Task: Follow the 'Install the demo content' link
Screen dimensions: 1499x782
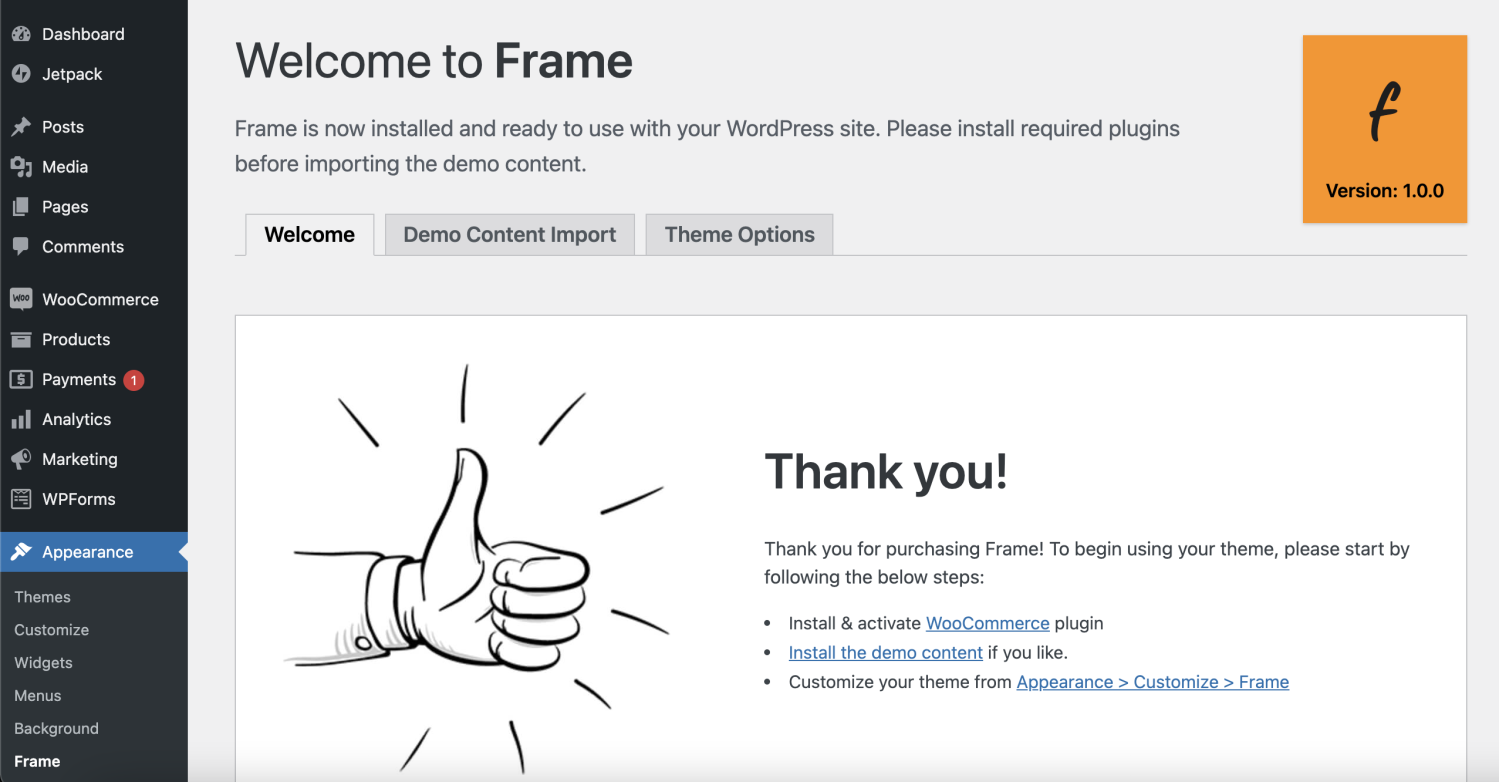Action: pos(885,652)
